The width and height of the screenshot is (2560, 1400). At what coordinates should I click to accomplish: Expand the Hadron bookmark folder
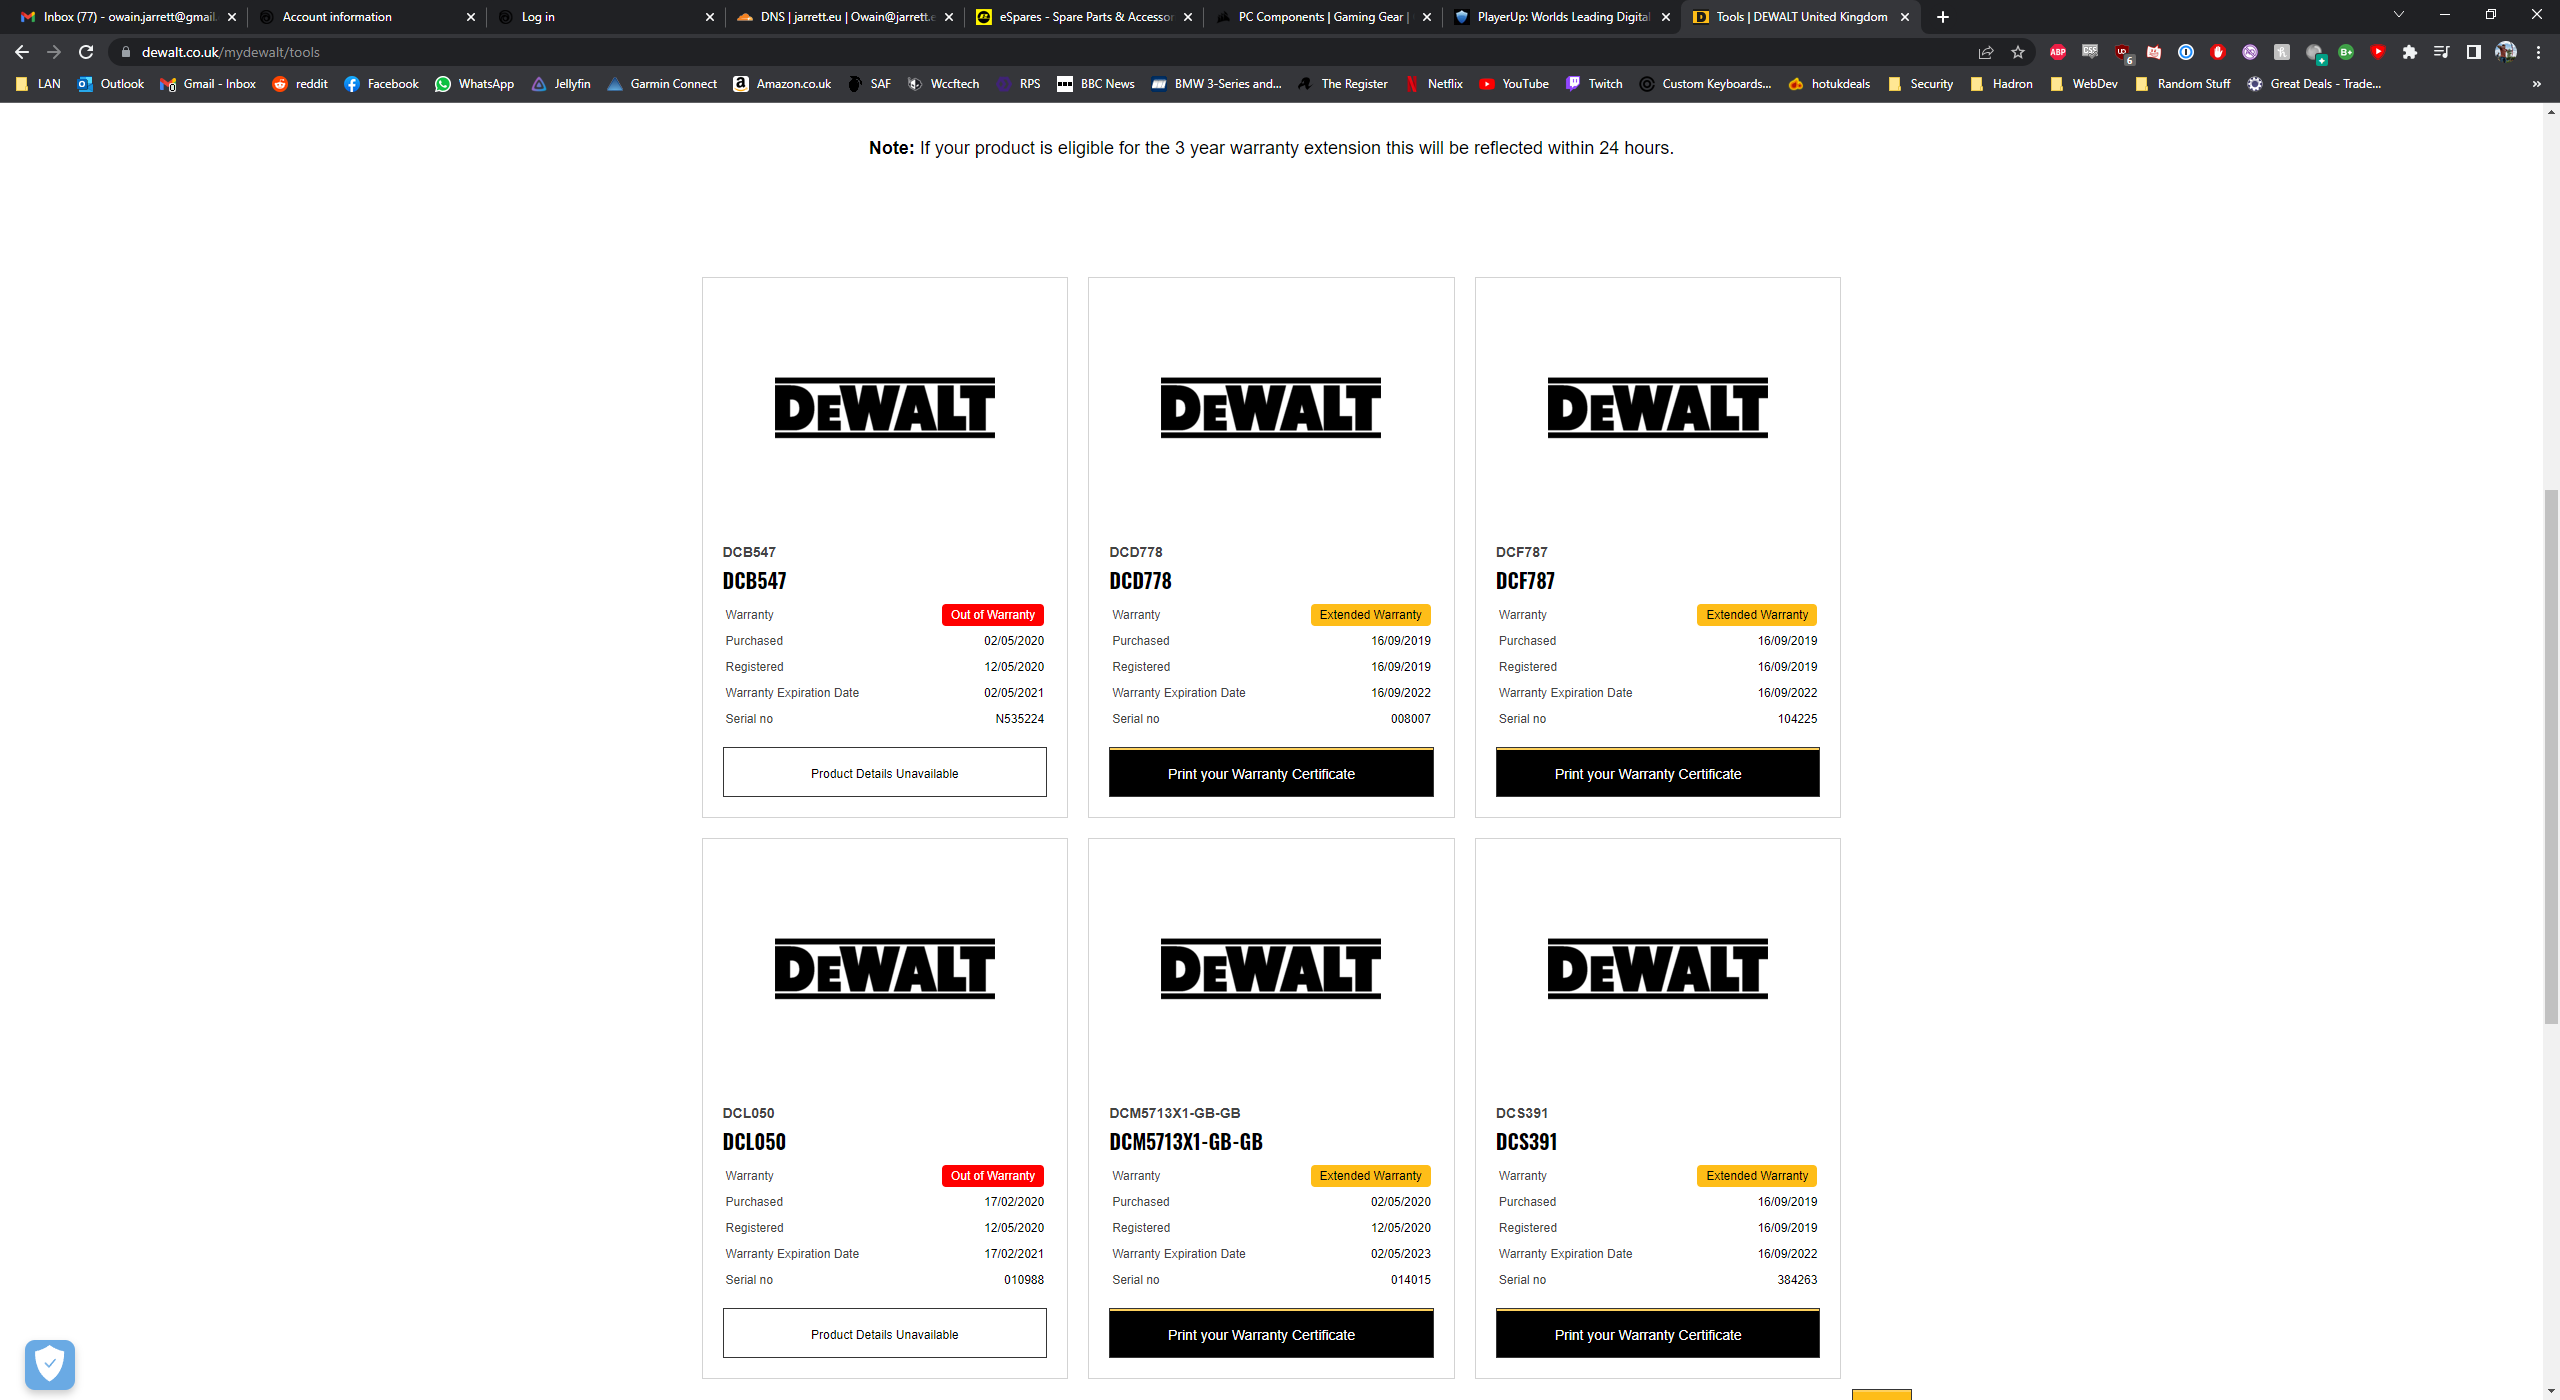pos(2001,84)
